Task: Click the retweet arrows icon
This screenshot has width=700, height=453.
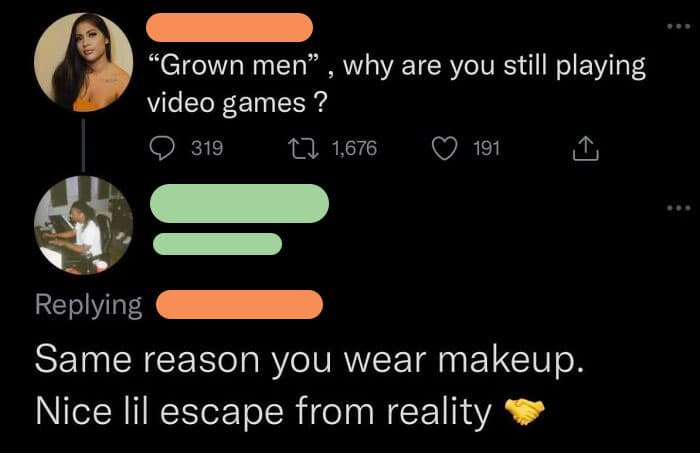Action: (303, 148)
